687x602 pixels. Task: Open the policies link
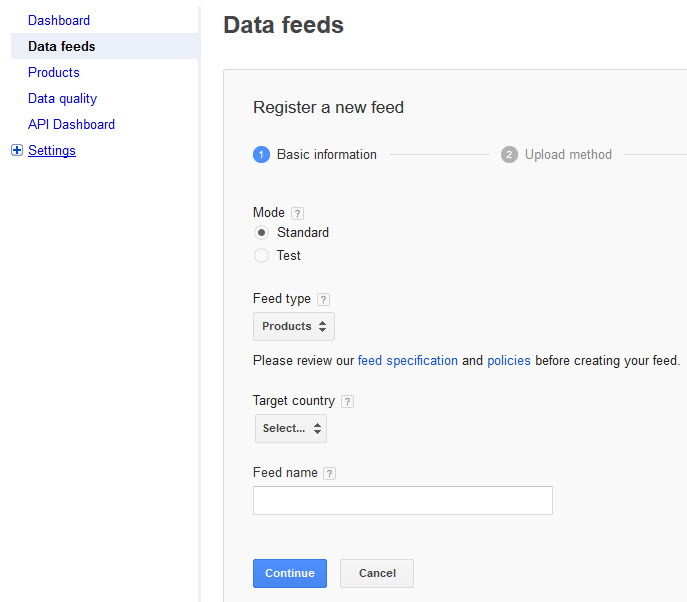(x=509, y=361)
